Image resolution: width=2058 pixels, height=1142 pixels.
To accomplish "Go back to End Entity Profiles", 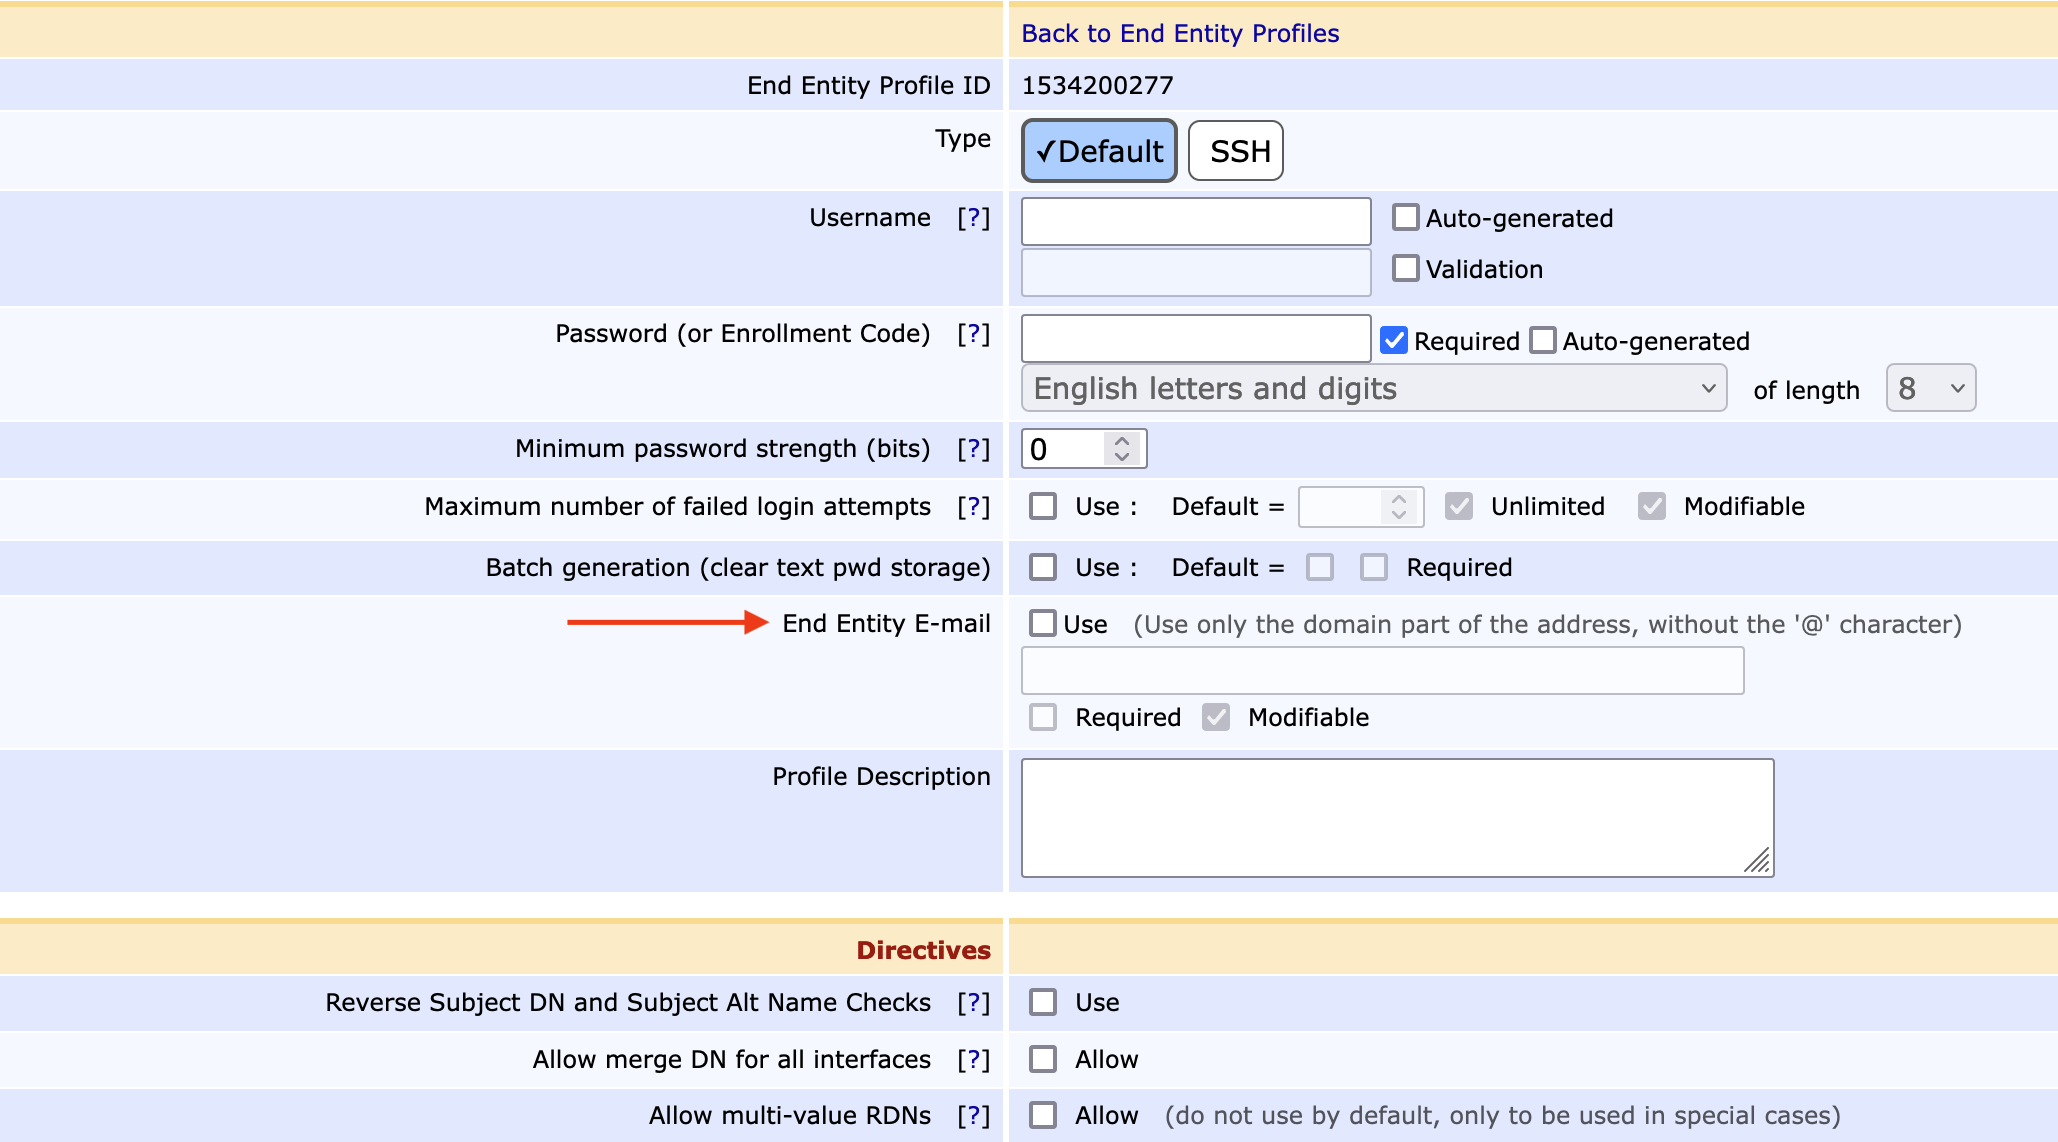I will 1180,33.
